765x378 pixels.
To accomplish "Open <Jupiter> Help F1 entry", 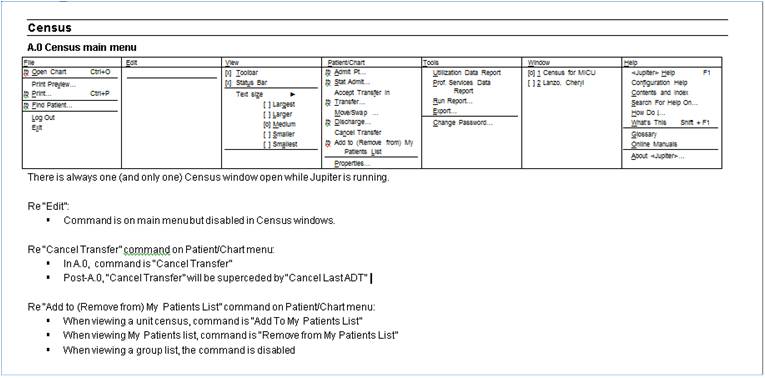I will [670, 72].
